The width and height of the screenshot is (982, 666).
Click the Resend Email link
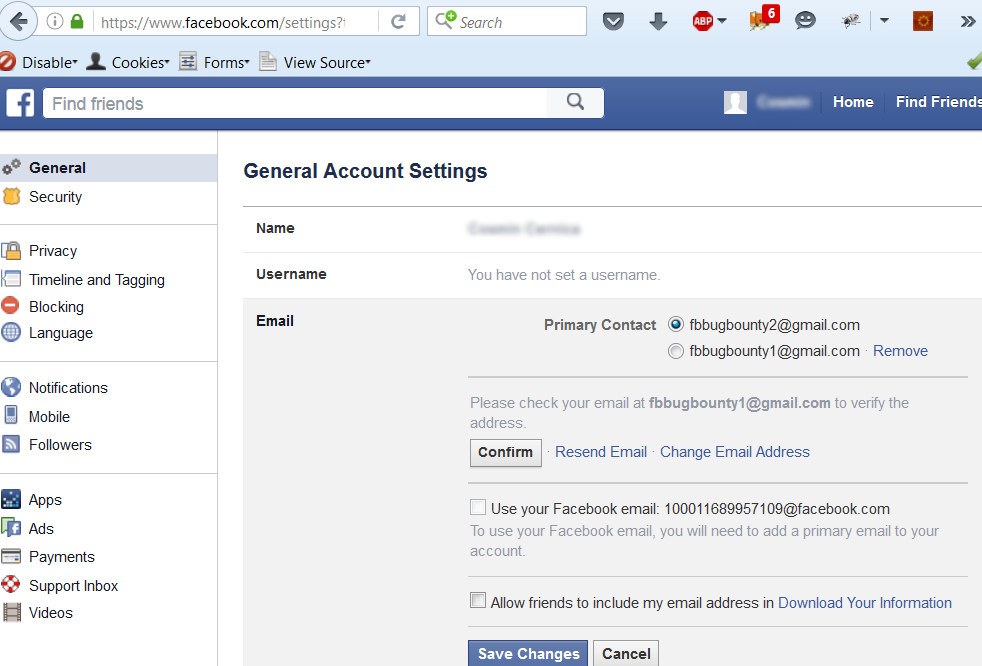click(601, 452)
